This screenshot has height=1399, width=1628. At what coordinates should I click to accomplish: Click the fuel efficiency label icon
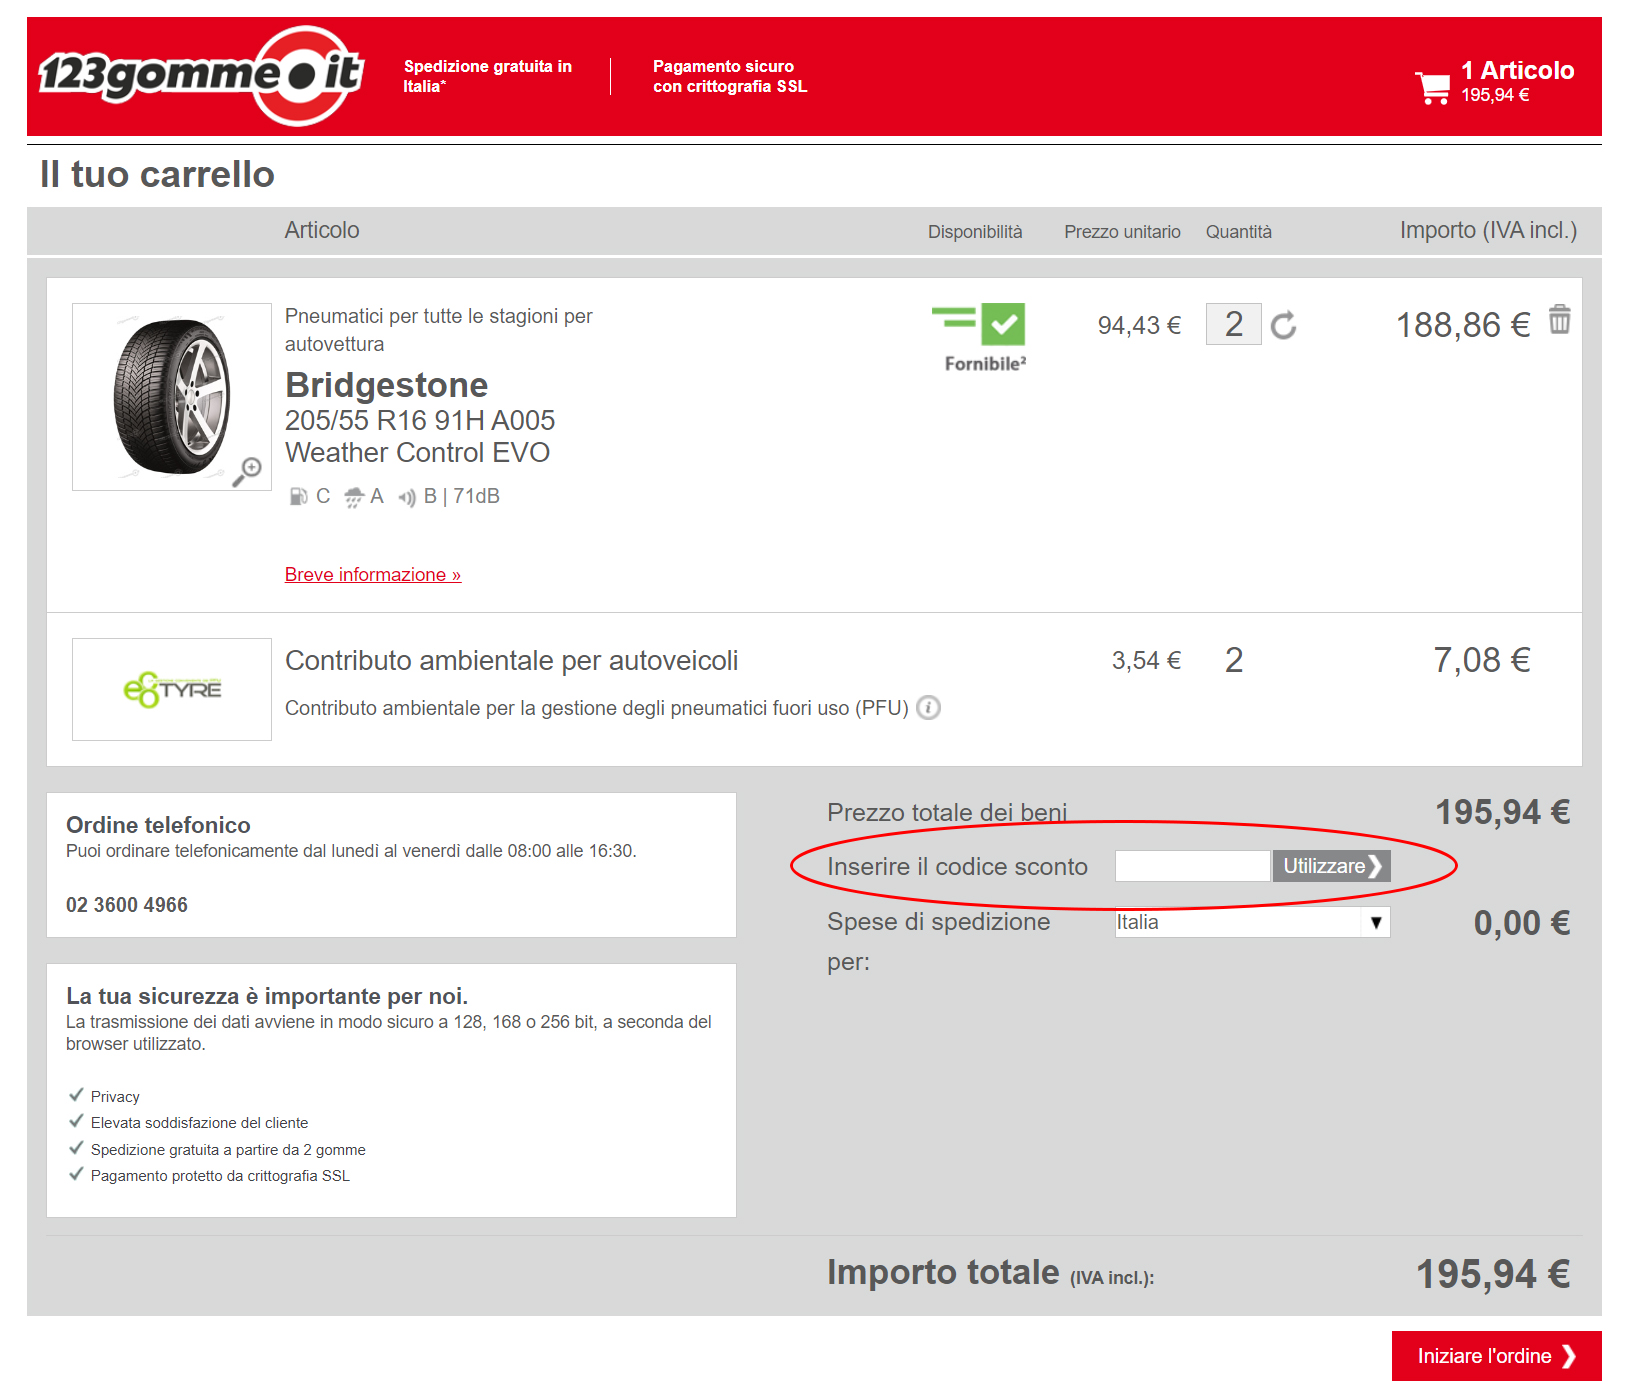click(x=298, y=496)
